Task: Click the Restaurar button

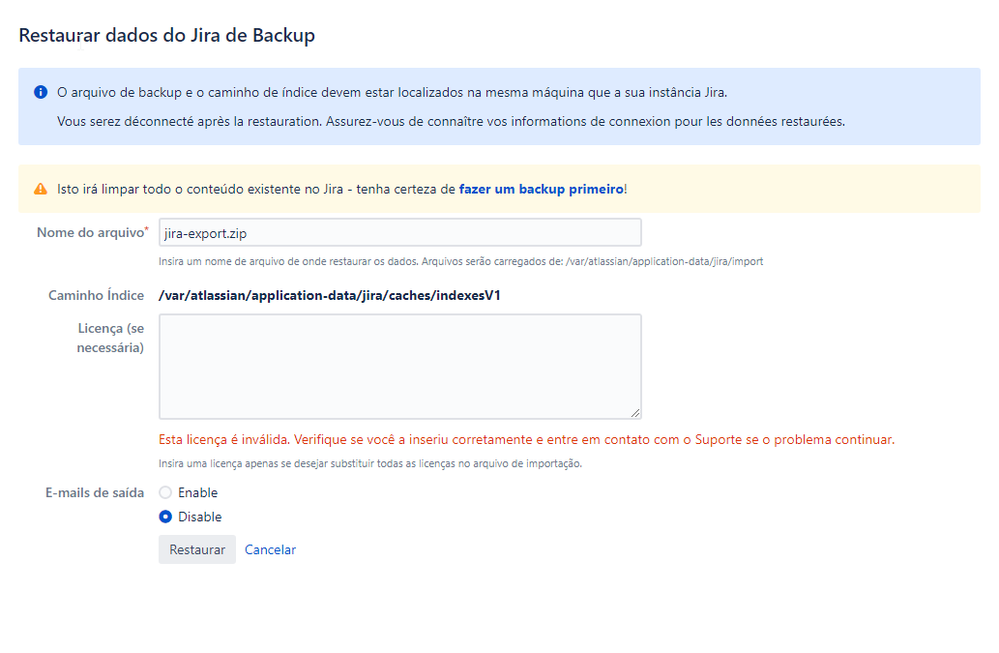Action: click(x=197, y=550)
